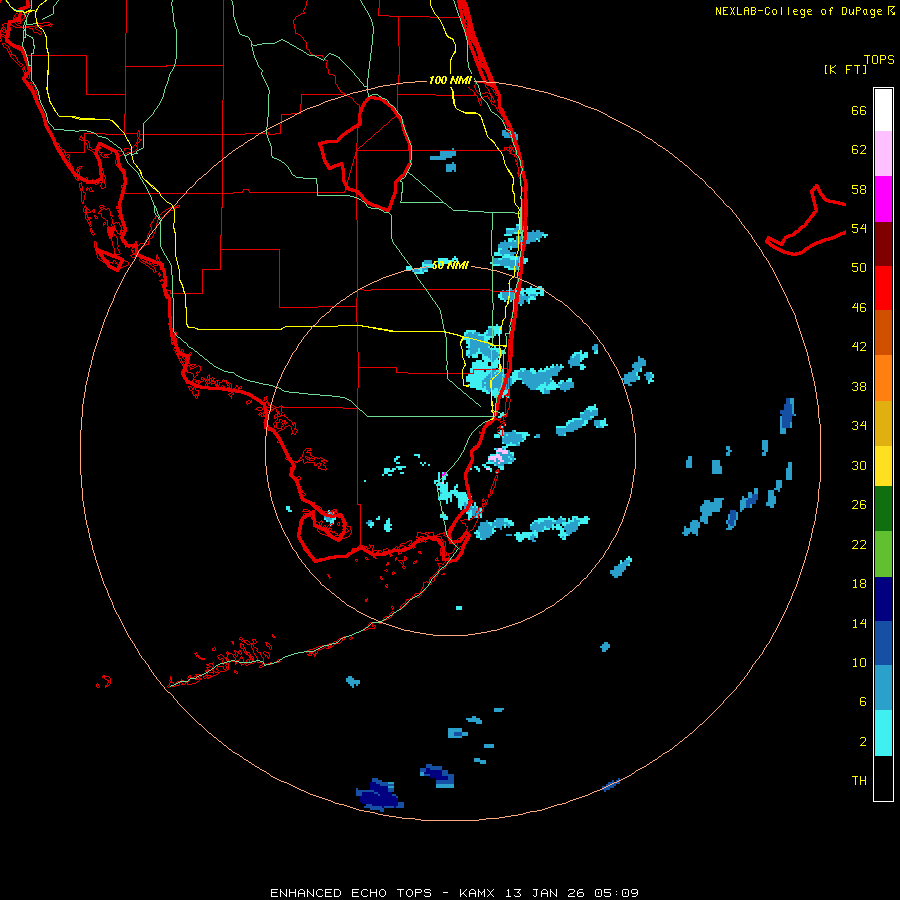Click the 100 NMI range ring label
This screenshot has width=900, height=900.
450,80
